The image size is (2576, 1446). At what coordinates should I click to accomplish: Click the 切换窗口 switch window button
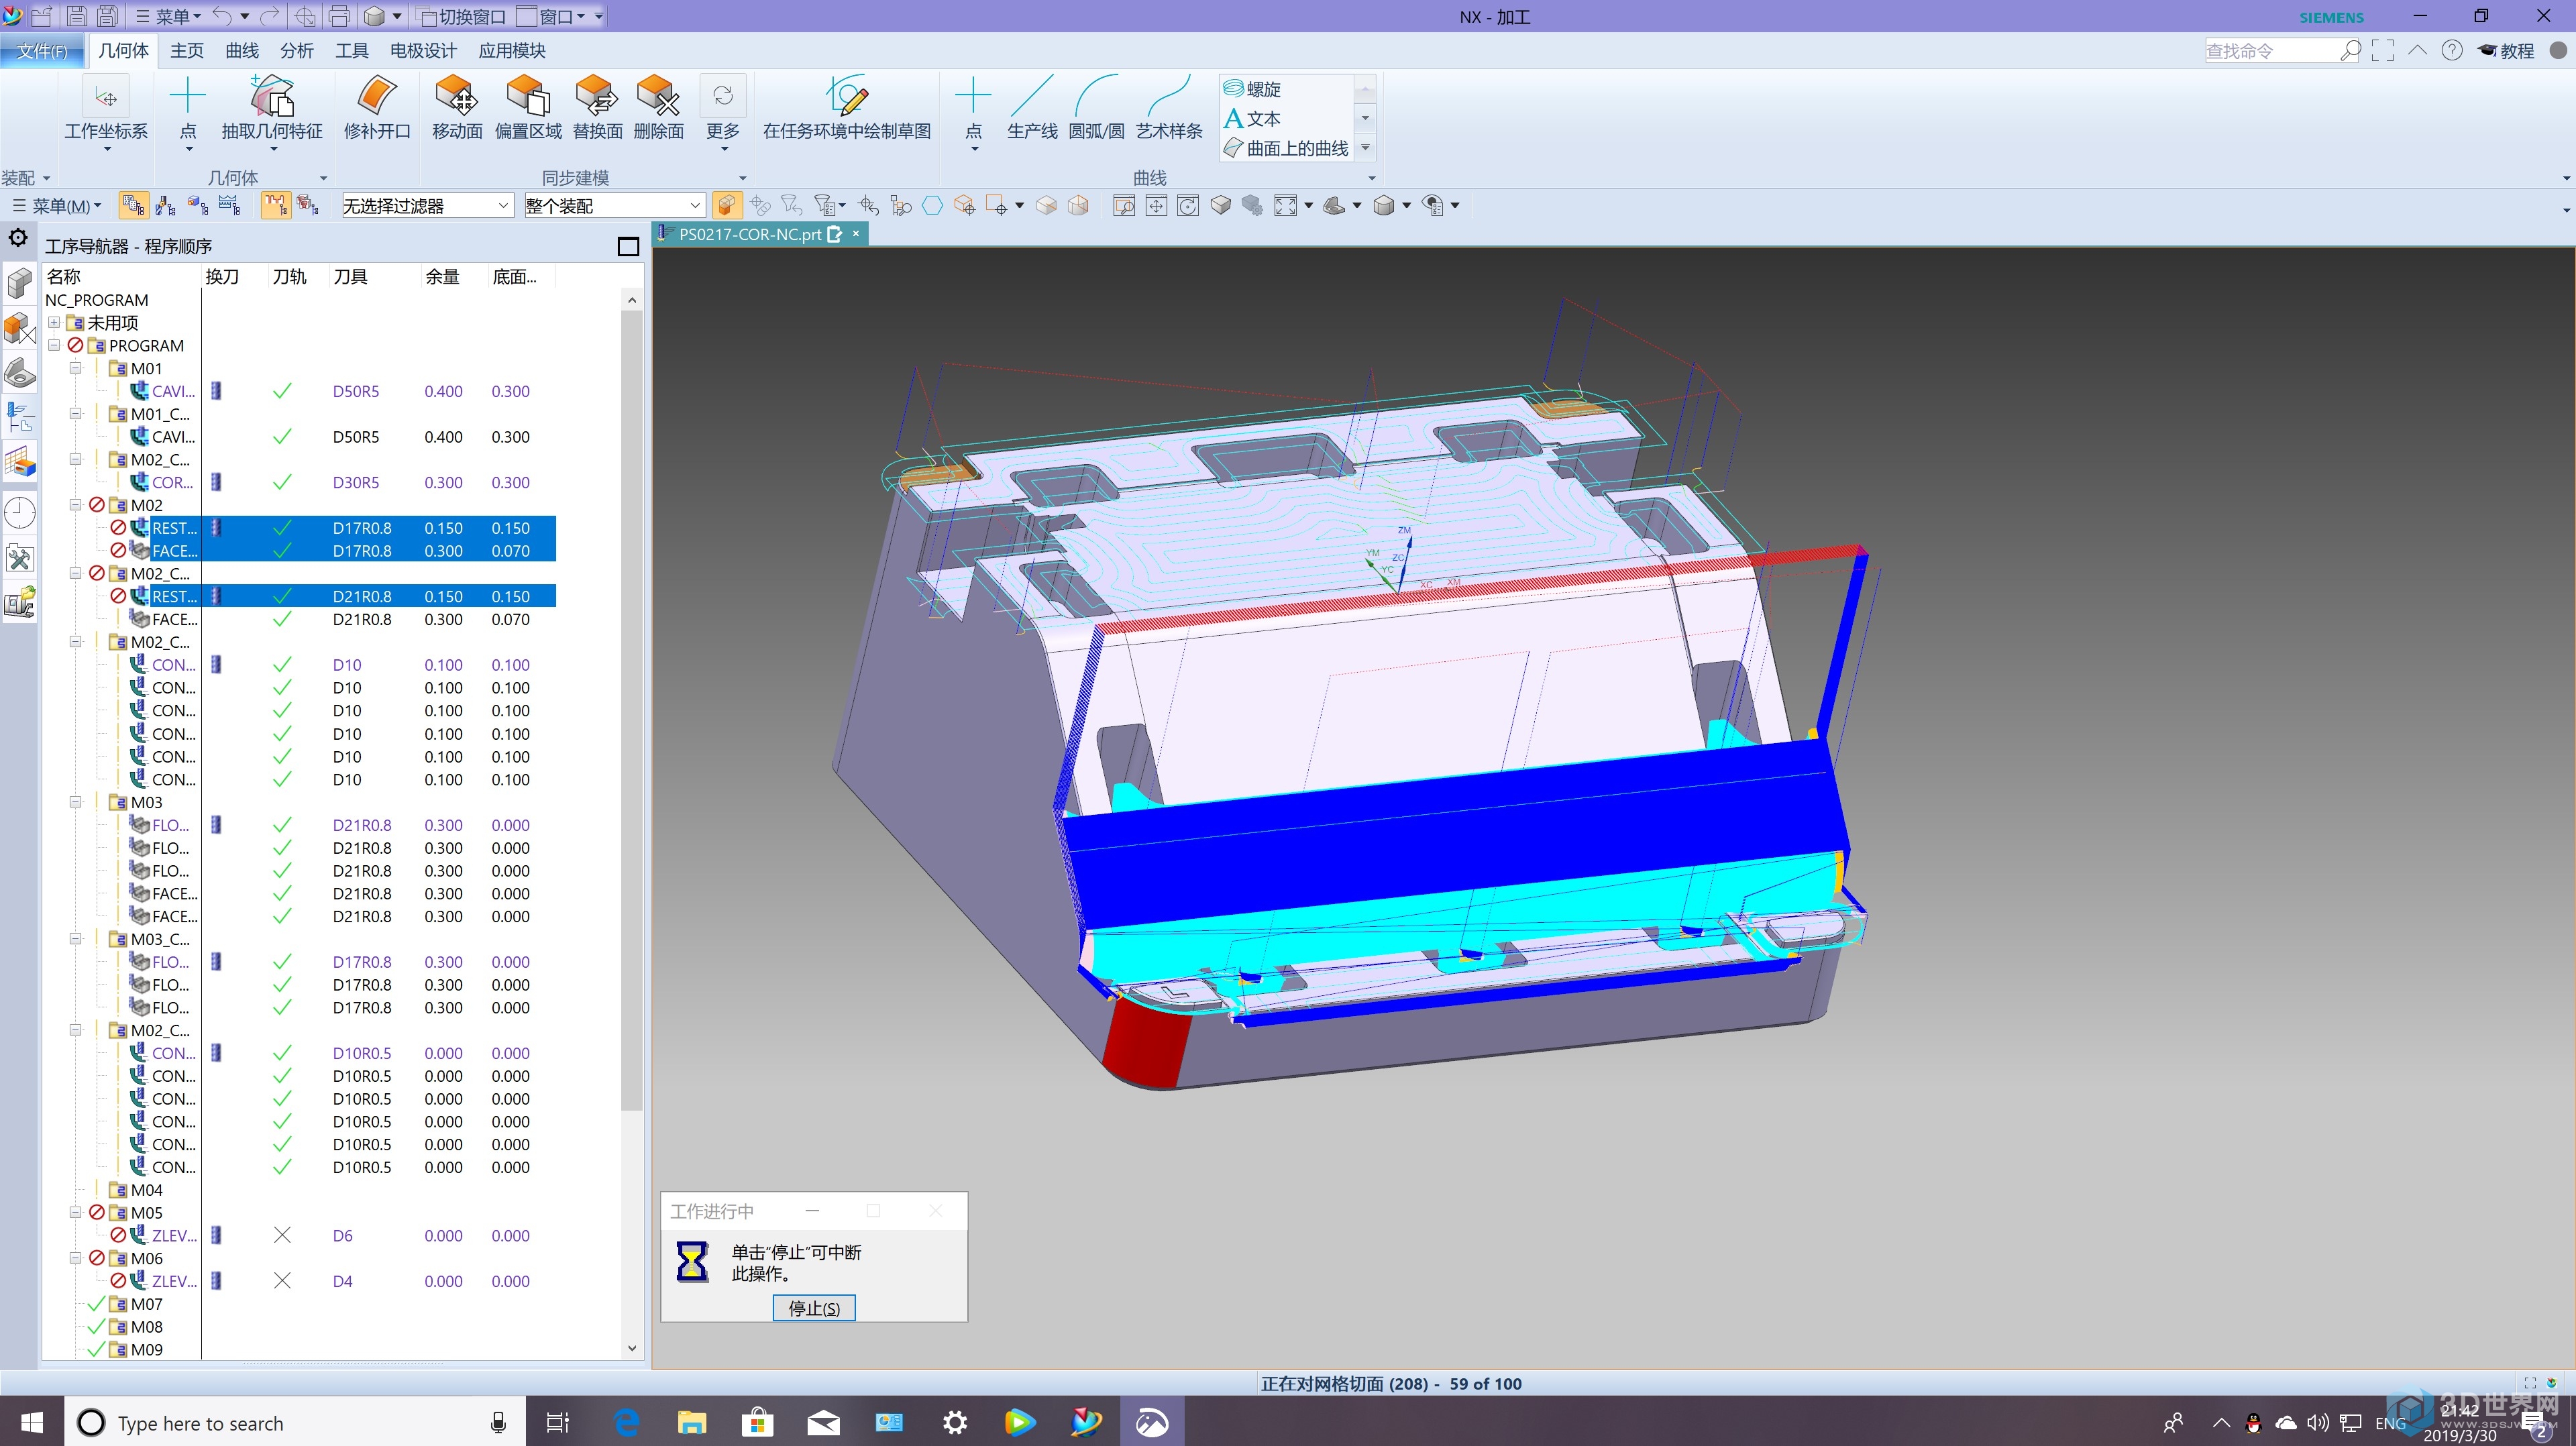pyautogui.click(x=462, y=16)
